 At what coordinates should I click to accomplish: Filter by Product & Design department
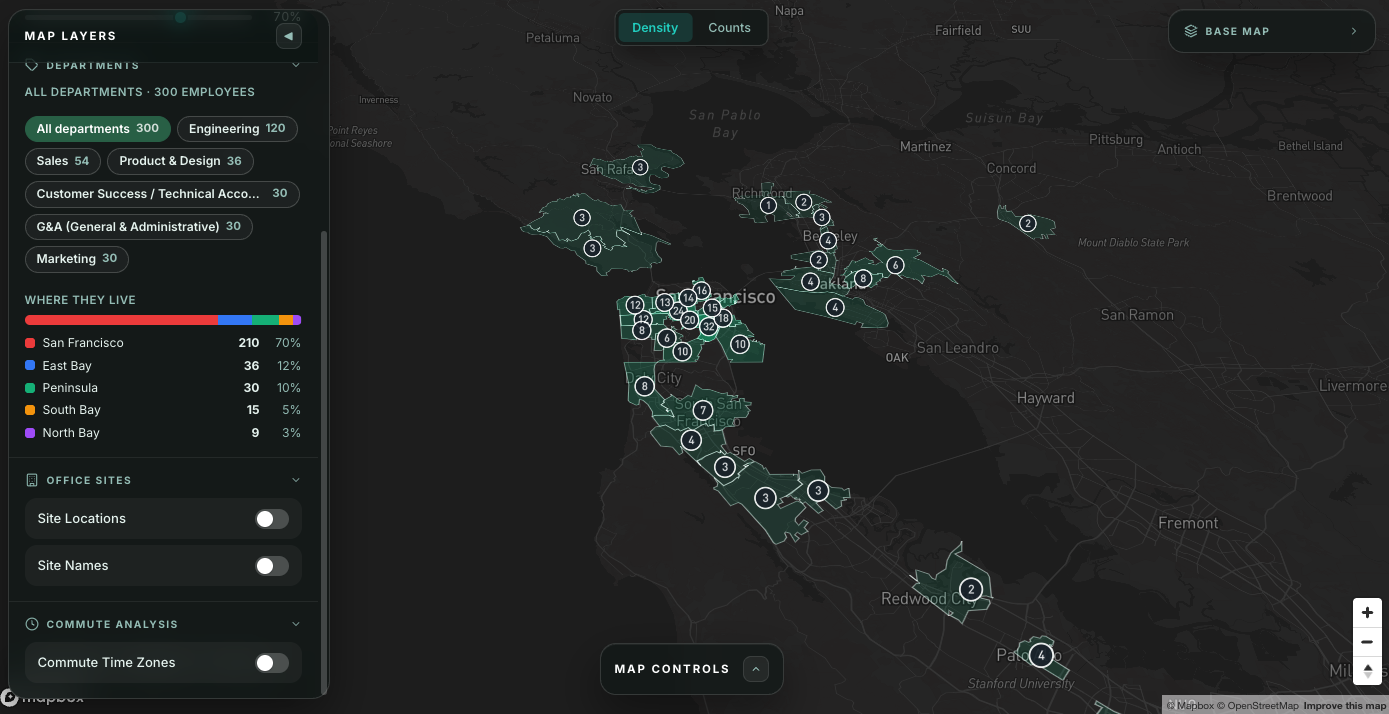coord(181,161)
